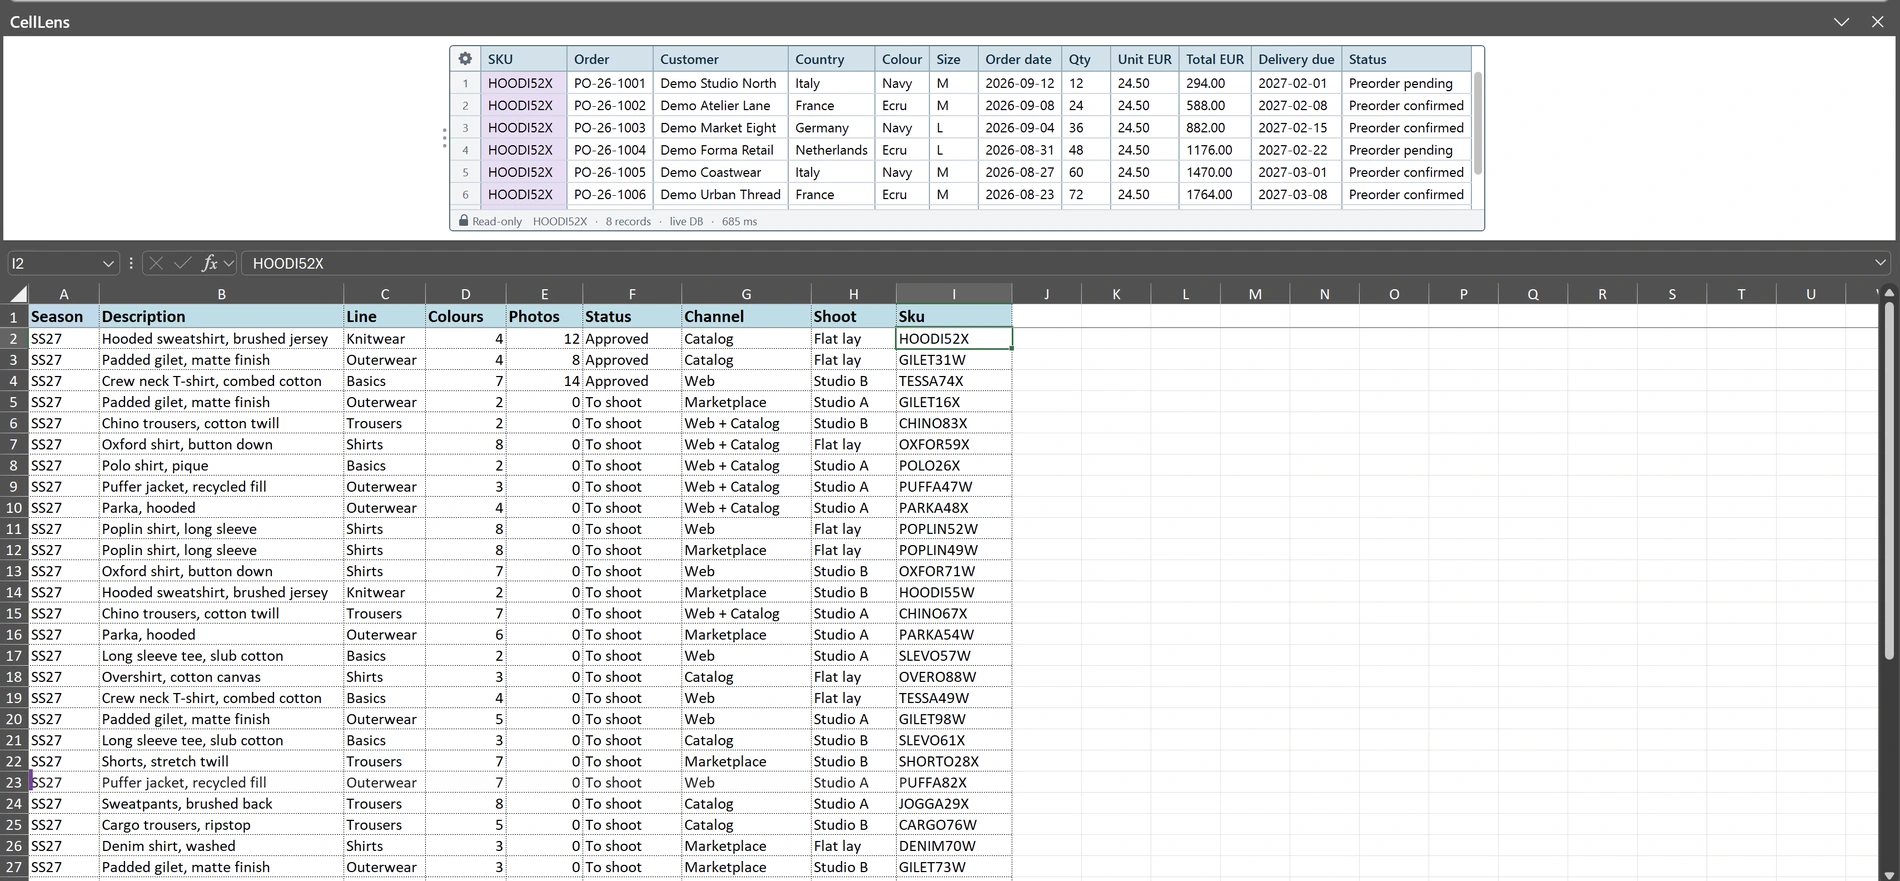The image size is (1900, 881).
Task: Click order PO-26-1003 in CellLens
Action: click(610, 128)
